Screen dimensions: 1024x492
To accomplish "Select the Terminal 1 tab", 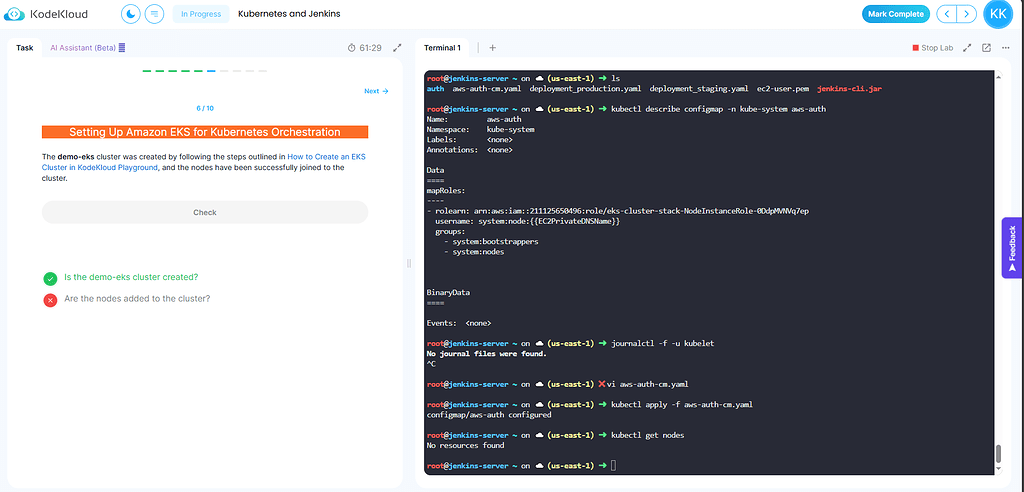I will click(442, 47).
